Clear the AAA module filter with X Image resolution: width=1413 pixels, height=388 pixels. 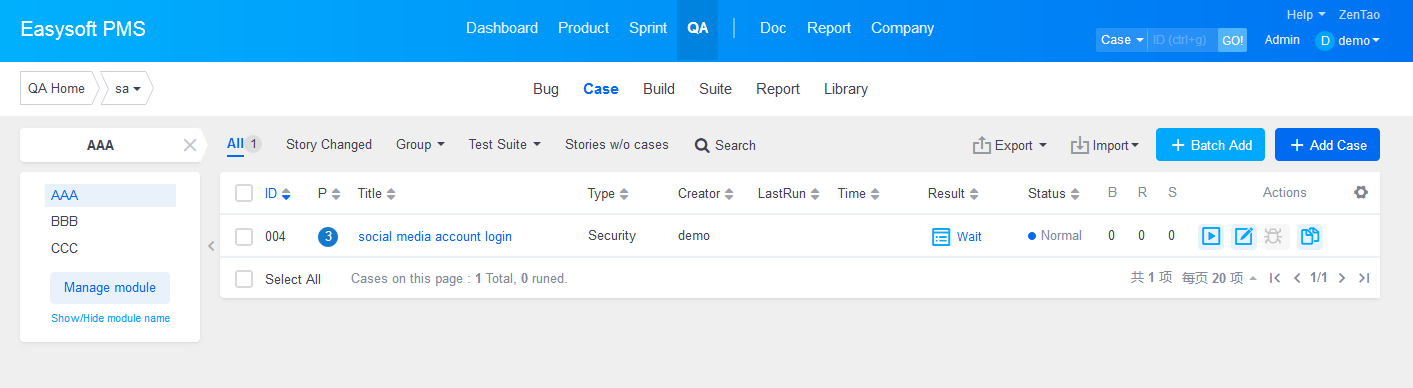(190, 145)
